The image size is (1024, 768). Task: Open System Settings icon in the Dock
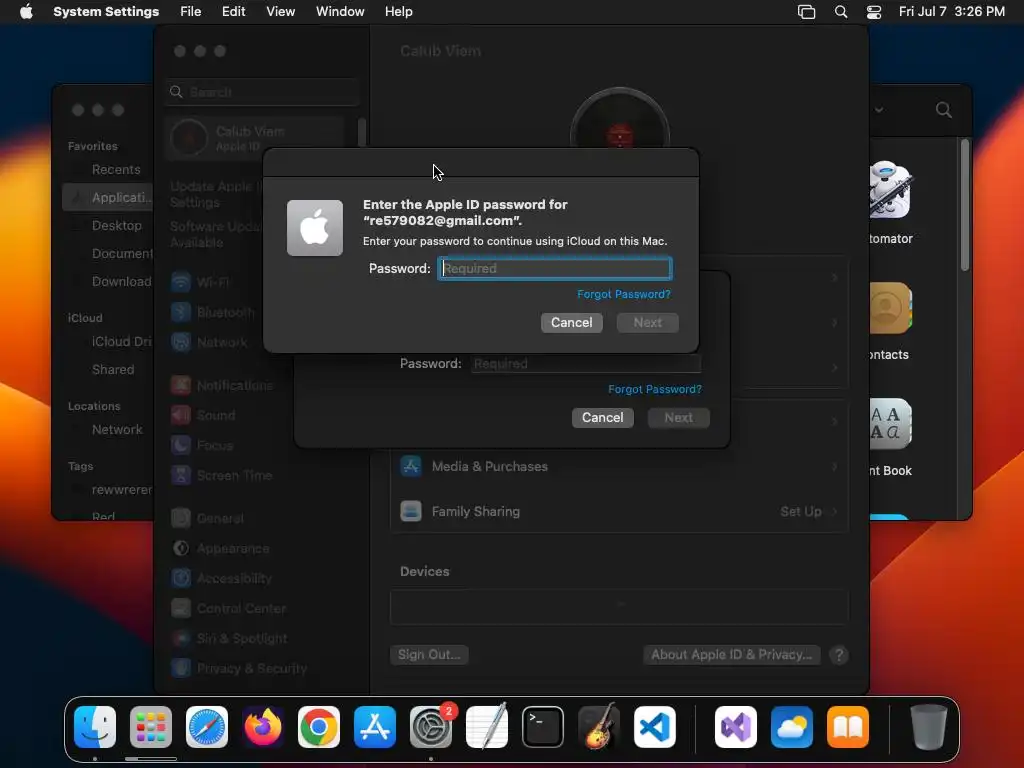point(431,727)
